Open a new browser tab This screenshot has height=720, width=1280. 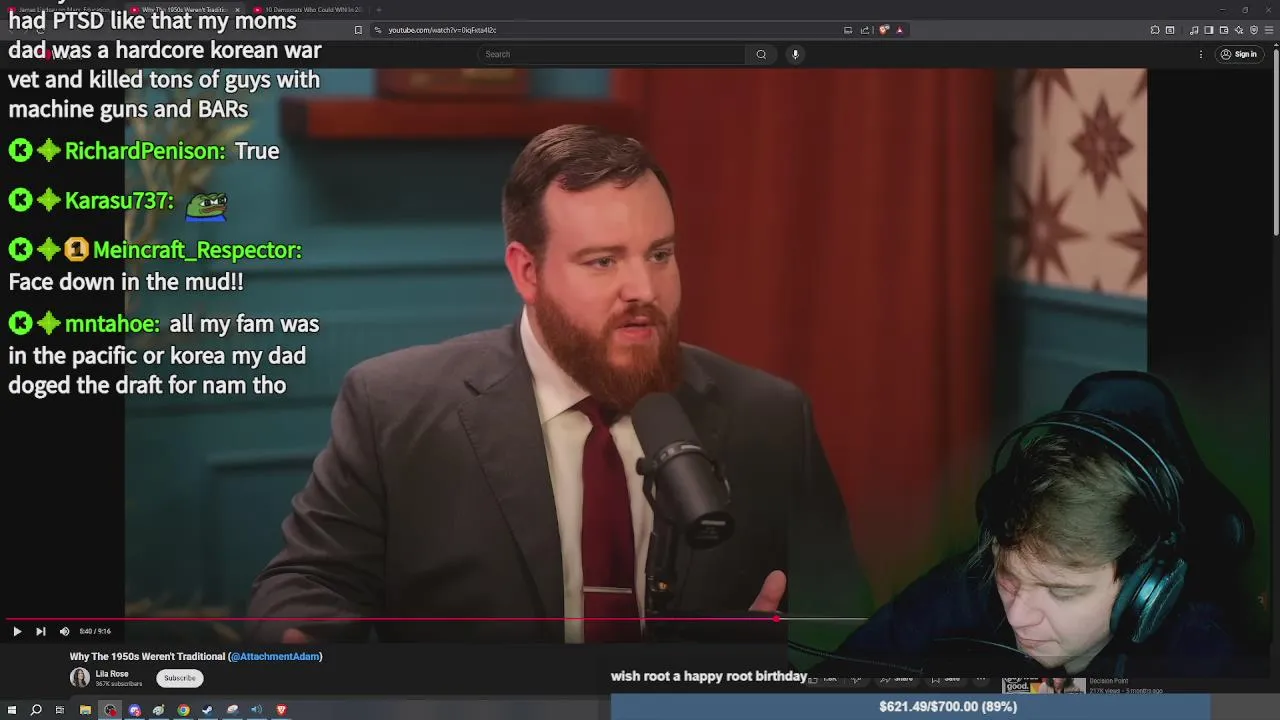pyautogui.click(x=379, y=10)
